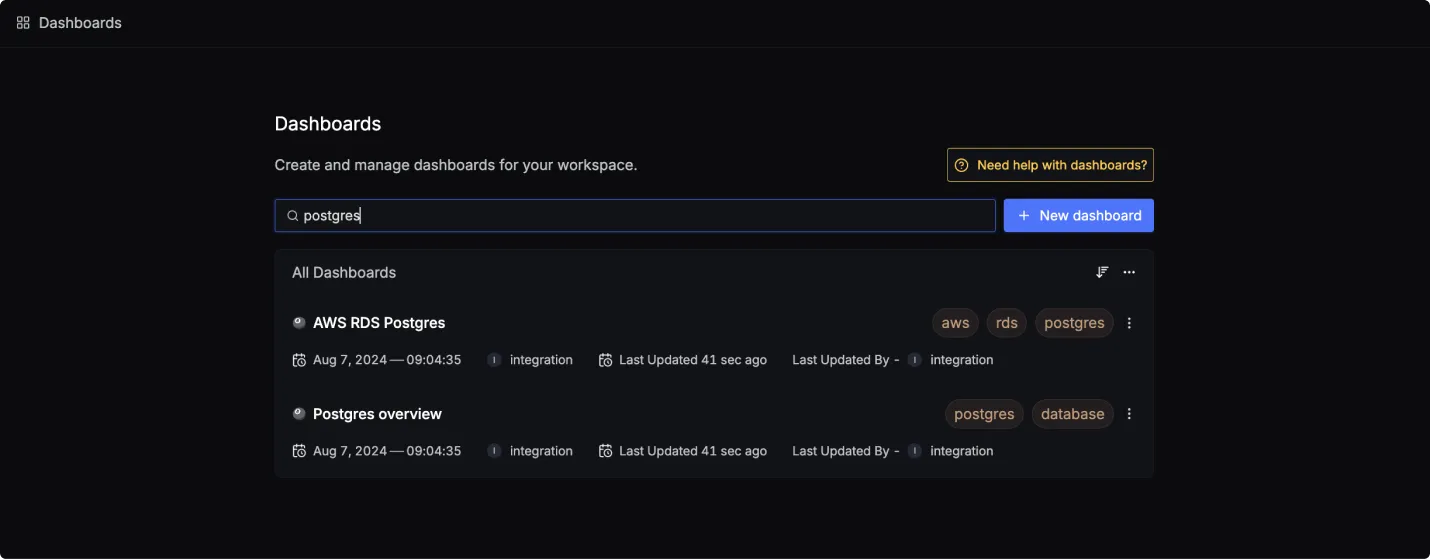Image resolution: width=1430 pixels, height=559 pixels.
Task: Click creator avatar in AWS RDS Postgres row
Action: (x=494, y=360)
